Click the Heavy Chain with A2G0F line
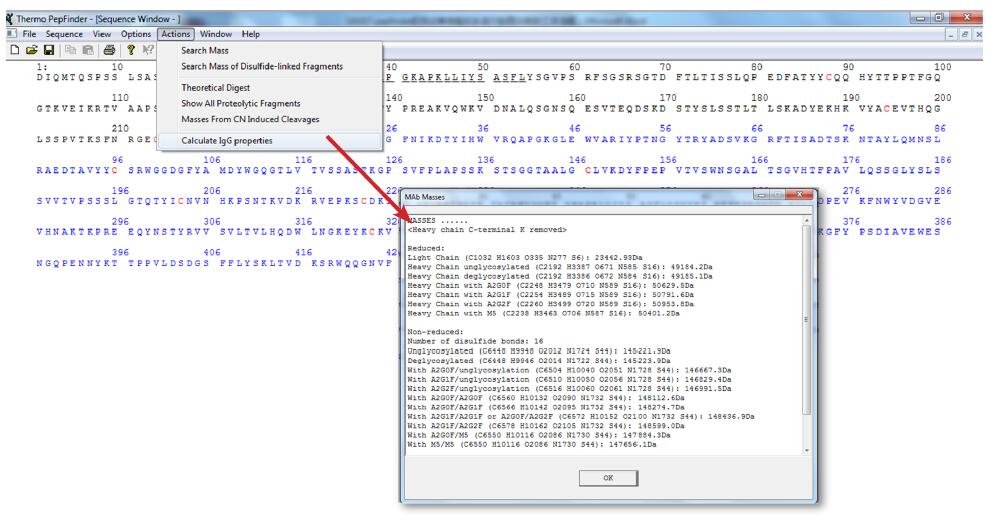 click(550, 286)
